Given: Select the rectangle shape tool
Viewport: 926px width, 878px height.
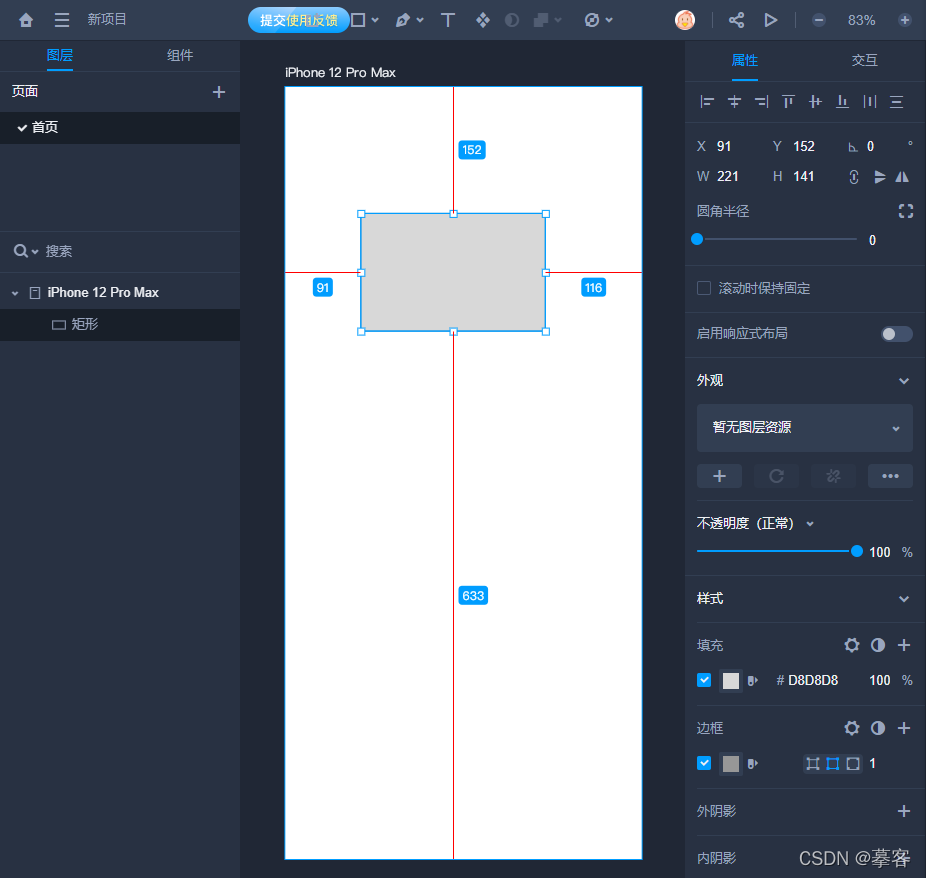Looking at the screenshot, I should pyautogui.click(x=358, y=20).
